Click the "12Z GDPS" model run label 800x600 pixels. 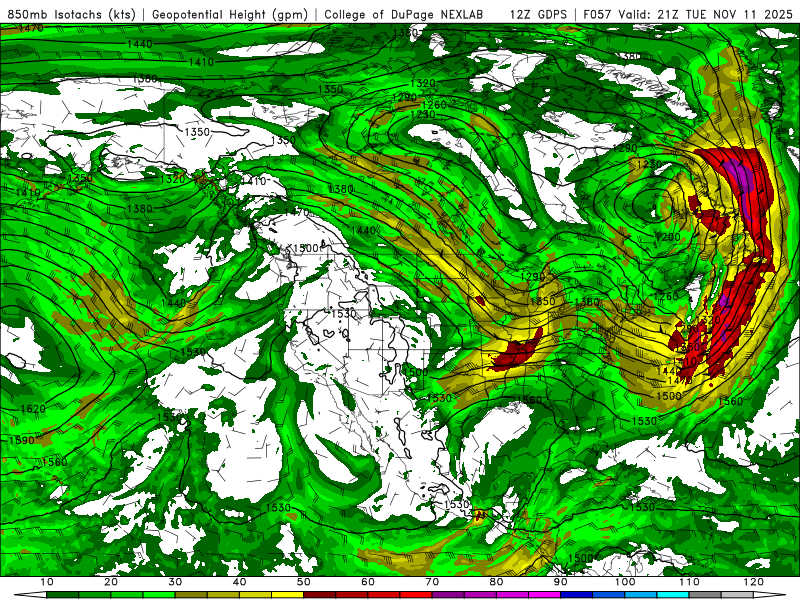(538, 14)
